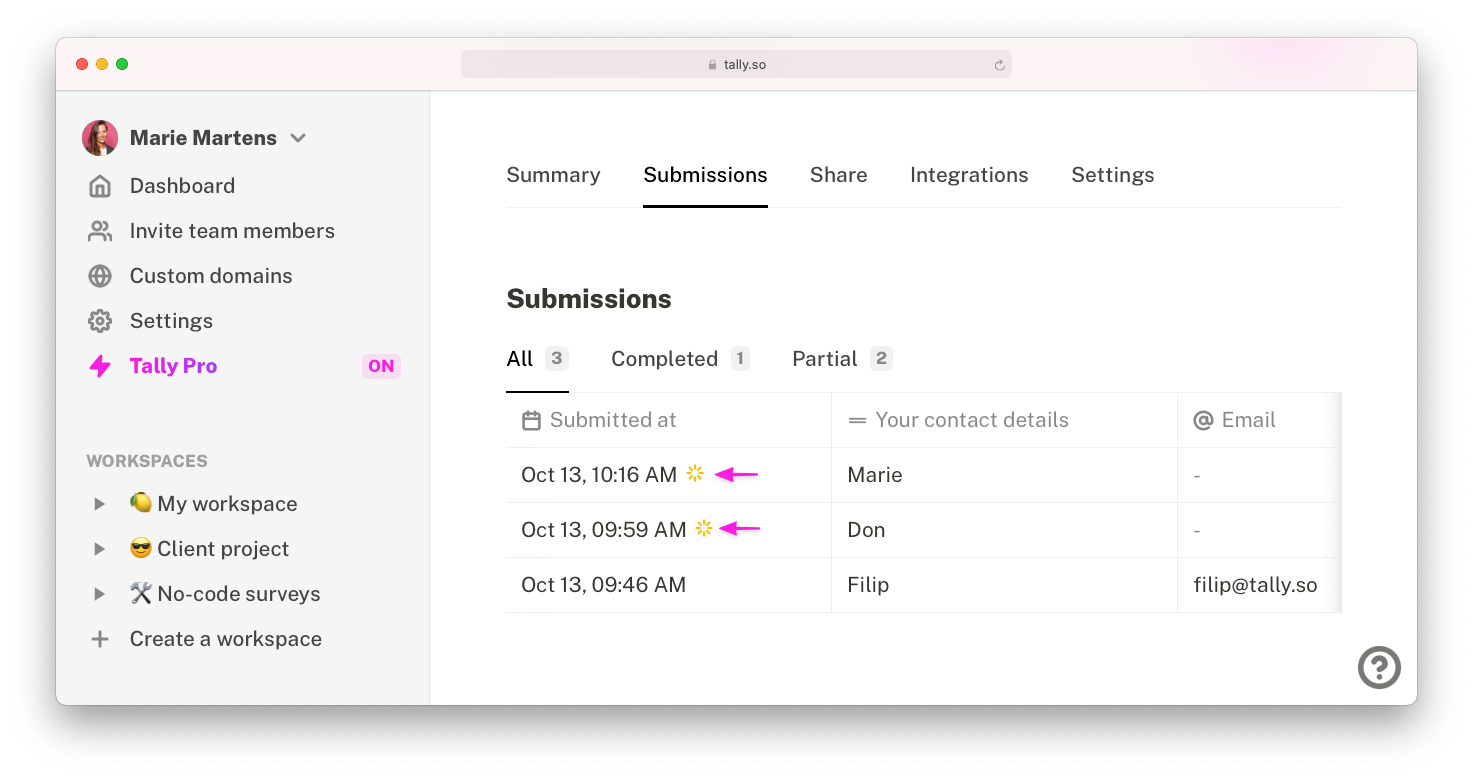Open the Marie Martens account dropdown chevron
1473x779 pixels.
[x=297, y=138]
